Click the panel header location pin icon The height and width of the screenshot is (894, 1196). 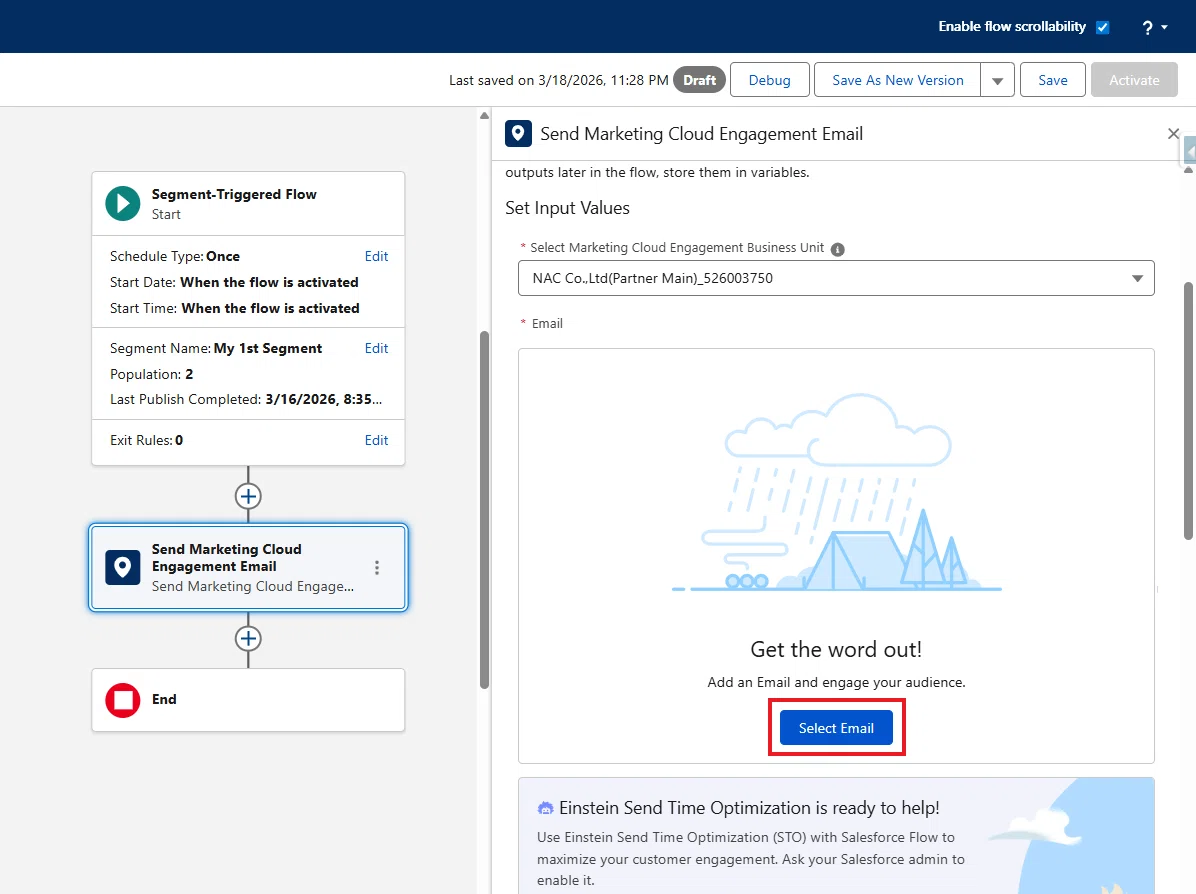(x=518, y=133)
